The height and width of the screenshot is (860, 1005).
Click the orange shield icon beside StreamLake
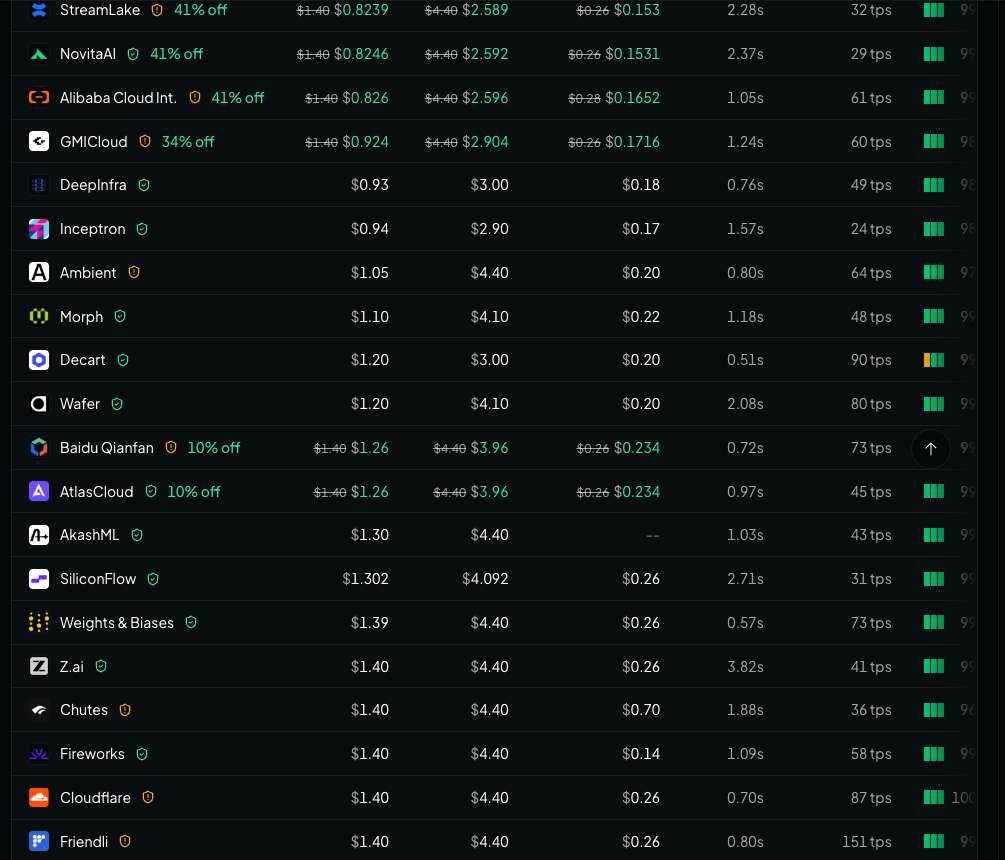point(157,10)
